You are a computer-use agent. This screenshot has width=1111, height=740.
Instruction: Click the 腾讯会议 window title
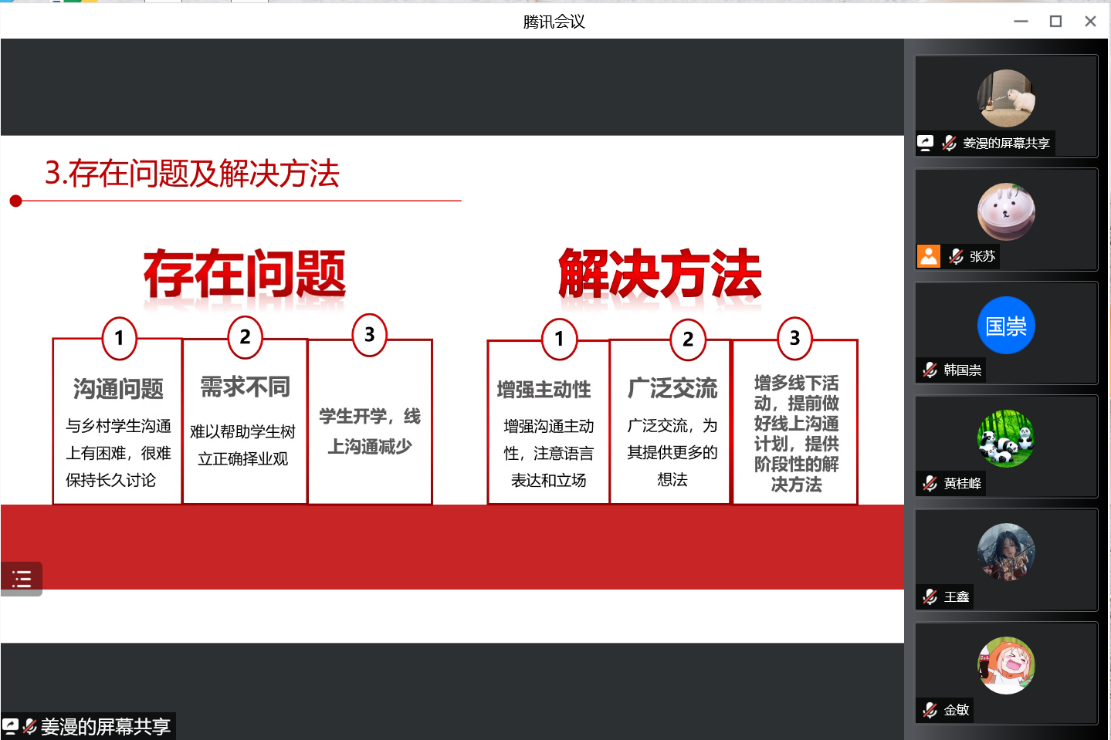pos(554,21)
